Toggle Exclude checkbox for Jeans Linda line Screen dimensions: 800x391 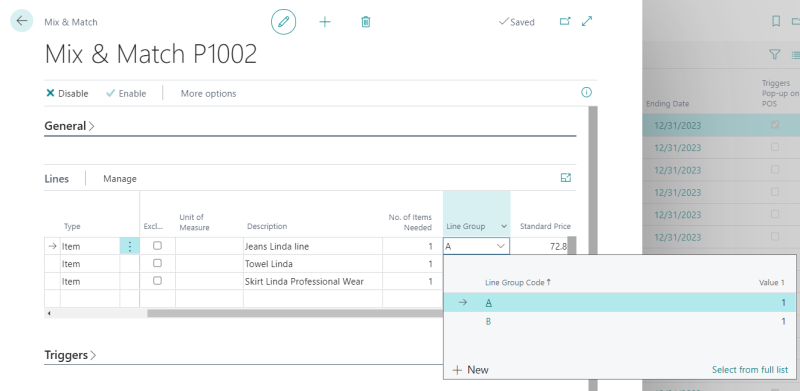(157, 246)
